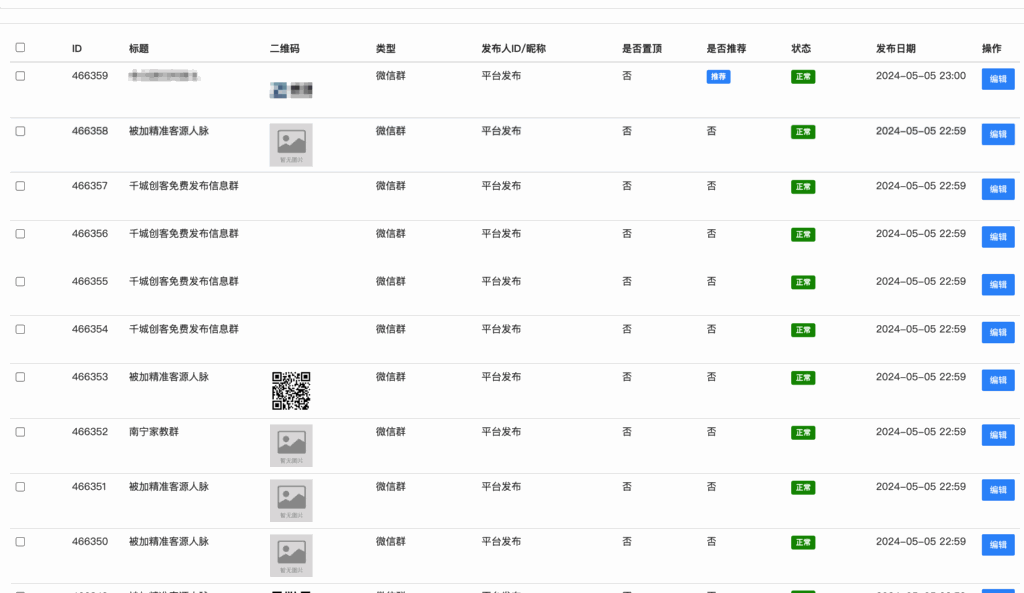Click the 正常 status badge on row 466358

pyautogui.click(x=803, y=131)
